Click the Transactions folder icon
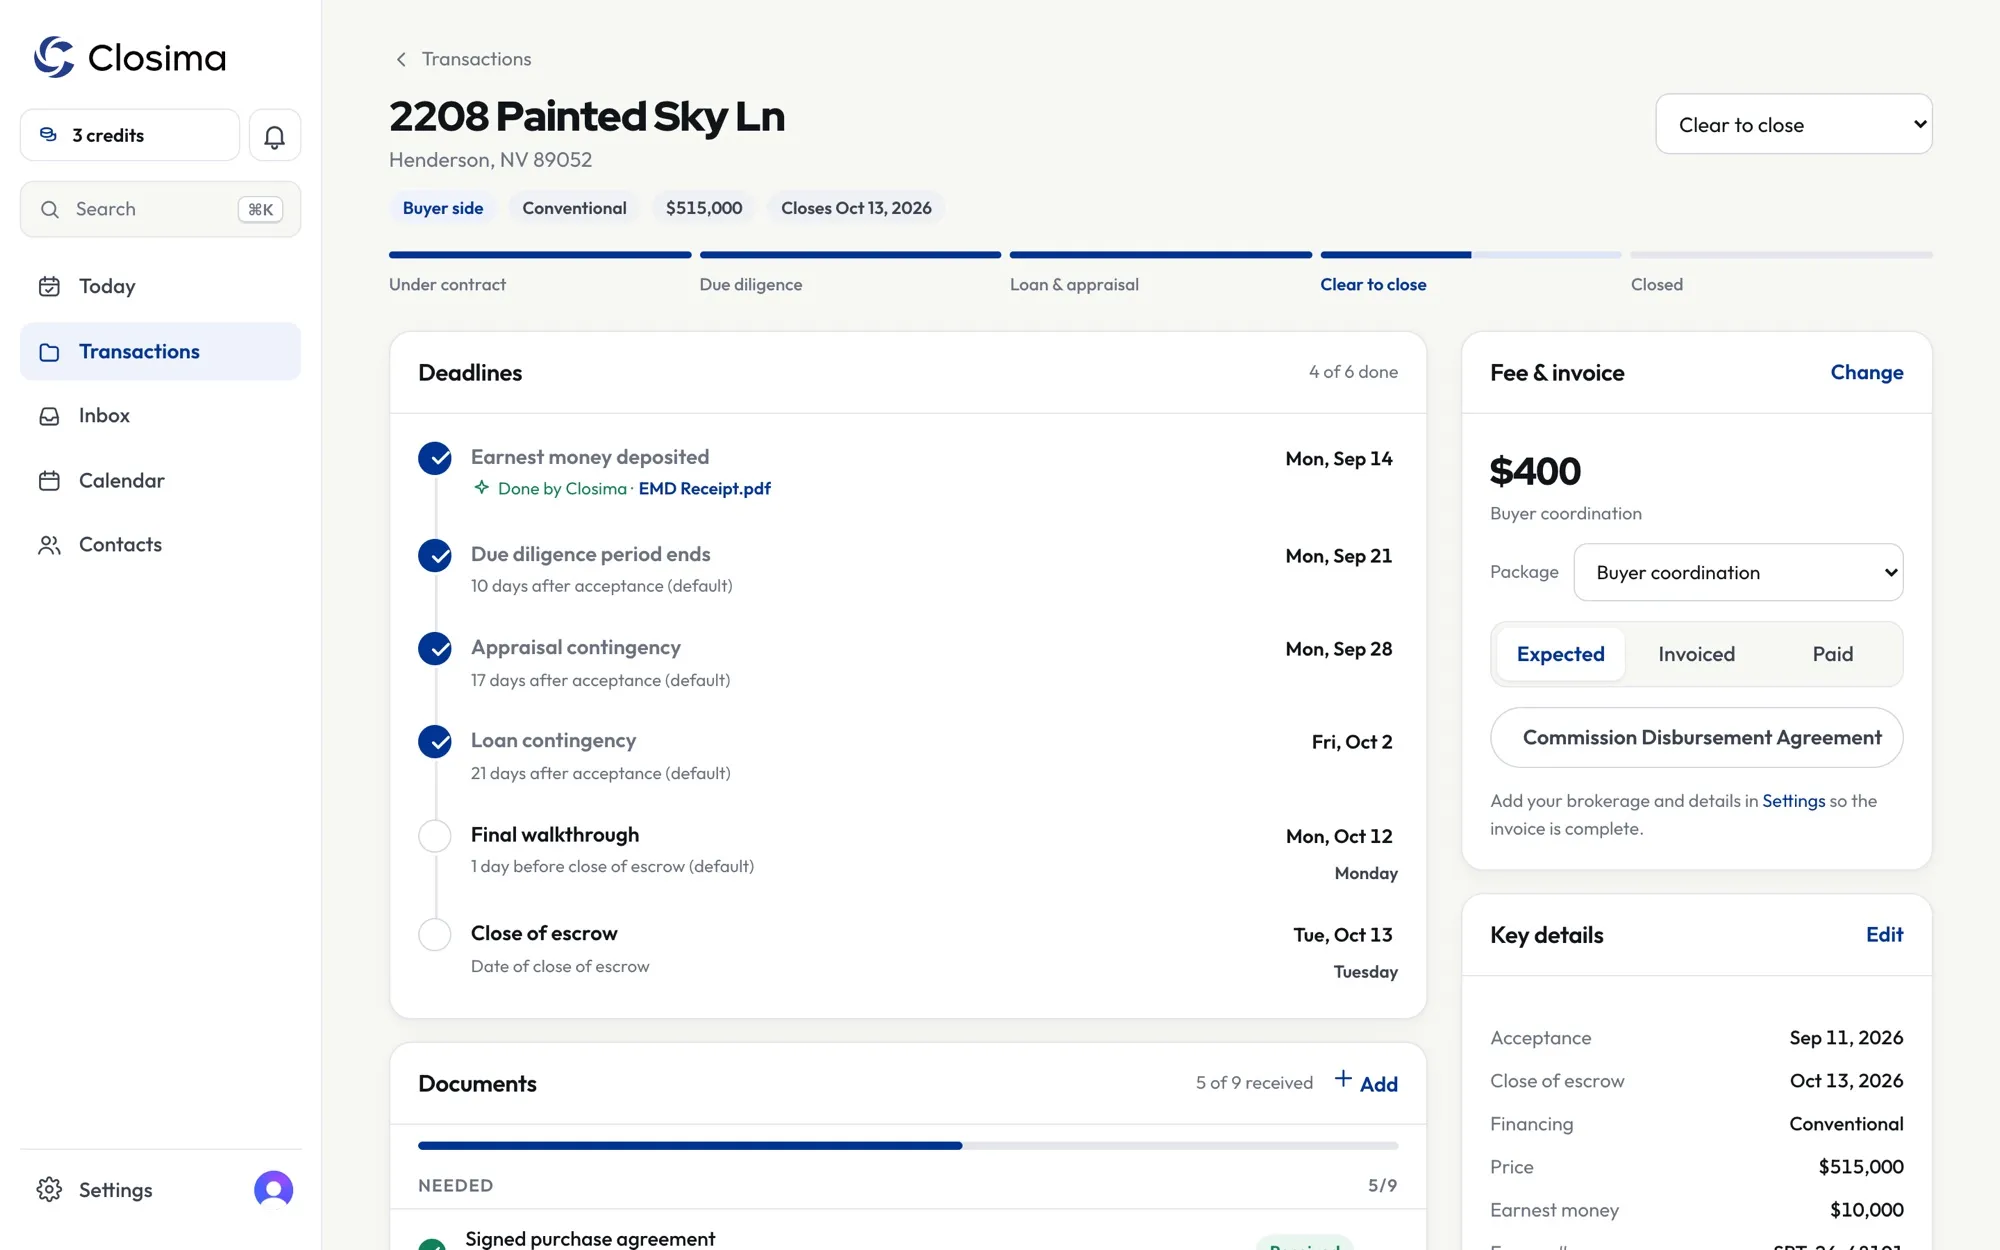The image size is (2000, 1250). (49, 352)
